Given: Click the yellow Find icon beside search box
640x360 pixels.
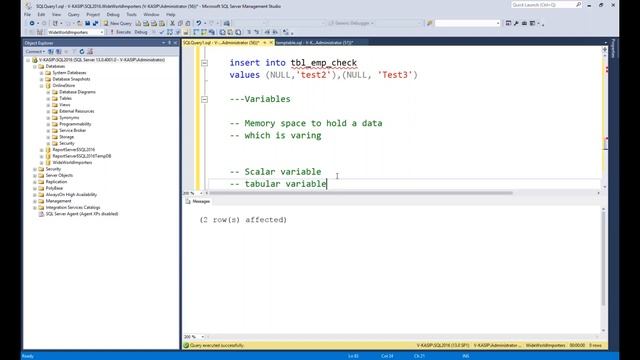Looking at the screenshot, I should (x=429, y=23).
